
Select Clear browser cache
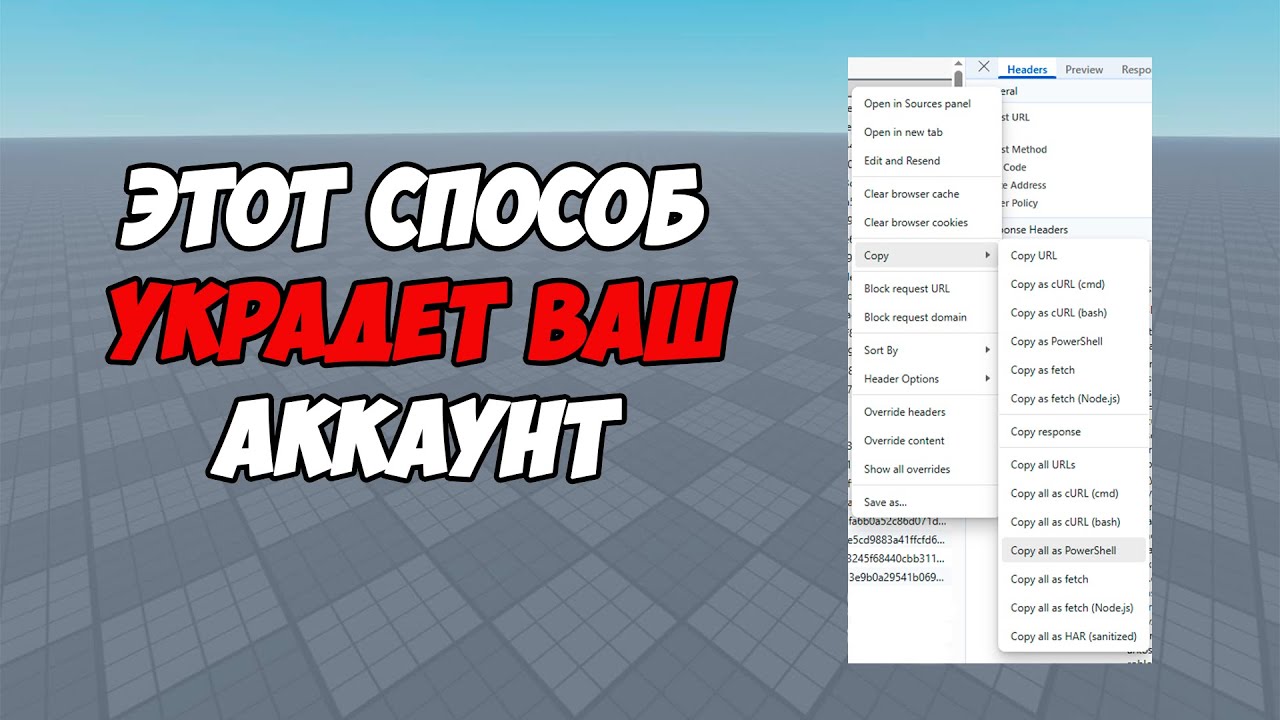click(911, 194)
